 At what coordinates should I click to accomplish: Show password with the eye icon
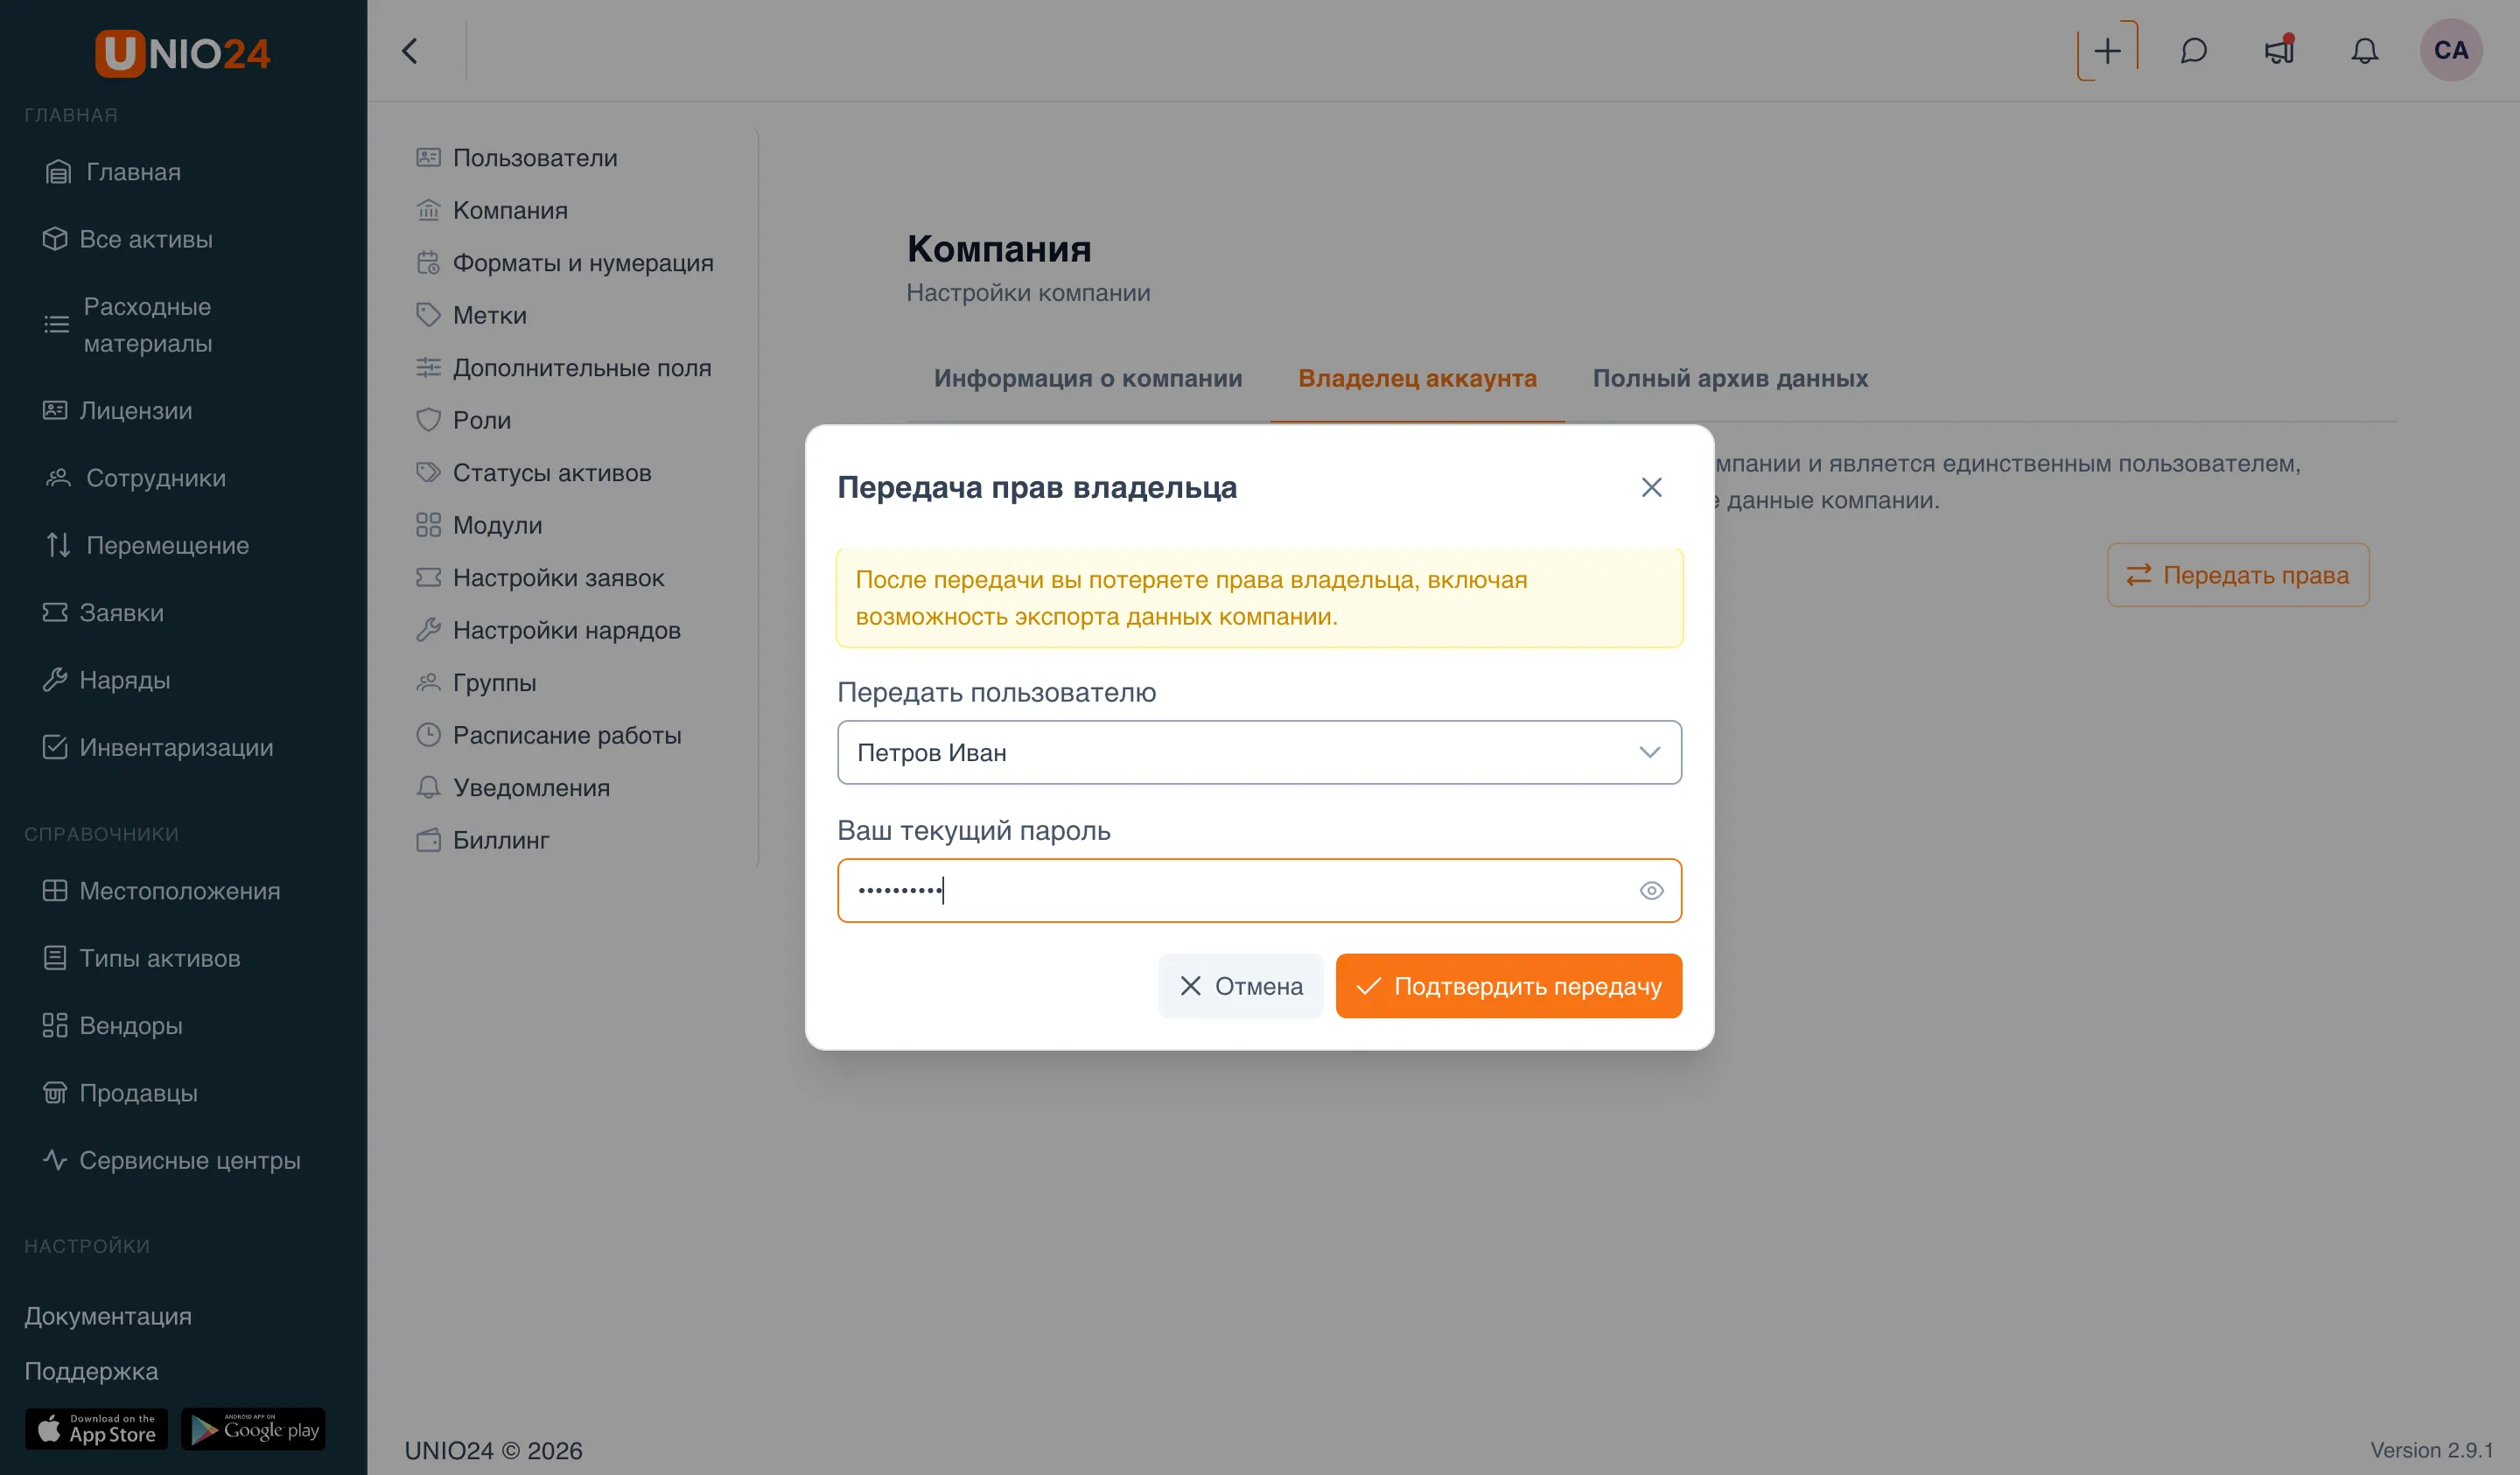pyautogui.click(x=1651, y=890)
